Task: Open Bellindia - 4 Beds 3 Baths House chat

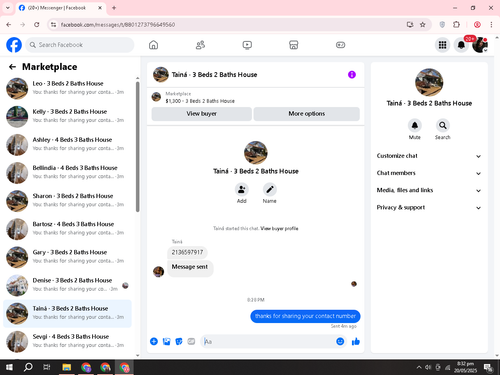Action: (x=68, y=172)
